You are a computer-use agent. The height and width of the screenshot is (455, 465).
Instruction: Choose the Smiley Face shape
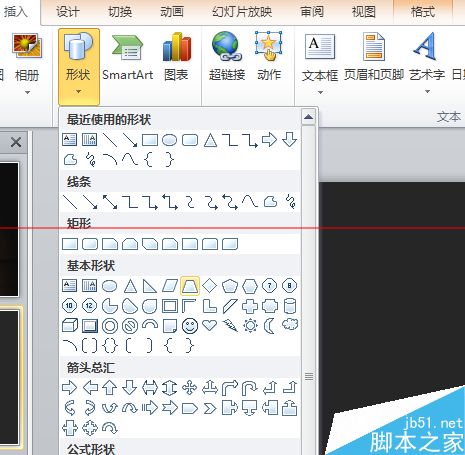pyautogui.click(x=190, y=326)
